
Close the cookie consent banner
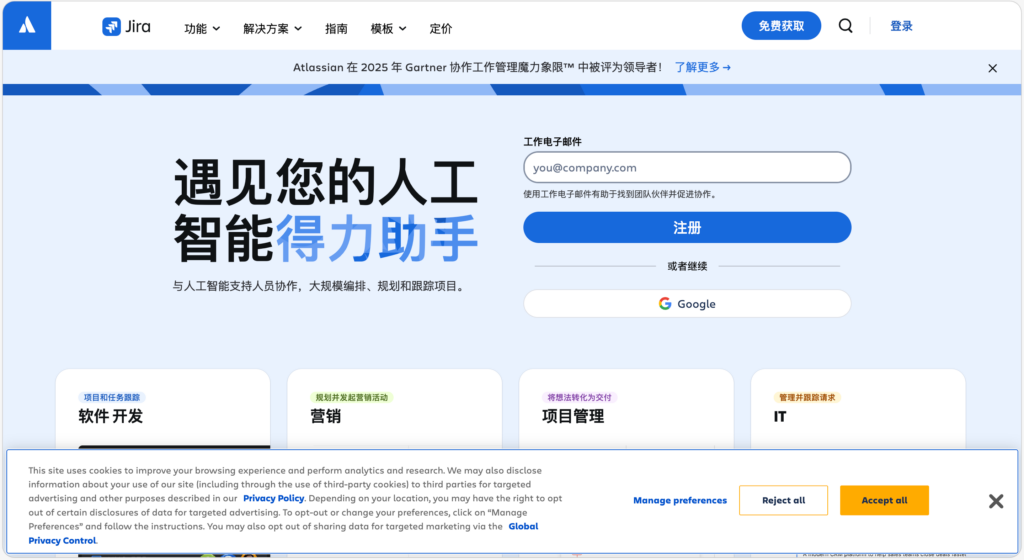(996, 501)
